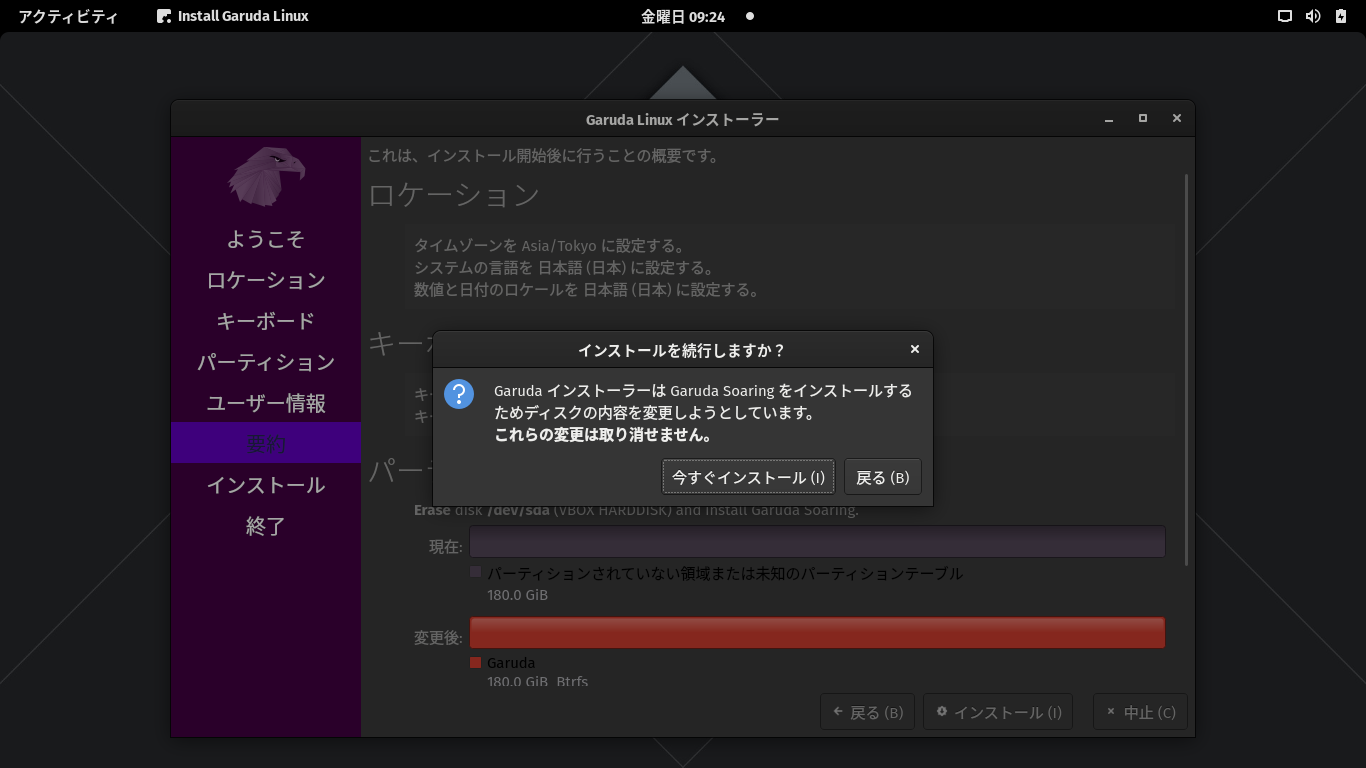Image resolution: width=1366 pixels, height=768 pixels.
Task: Open アクティビティ overview
Action: [x=68, y=16]
